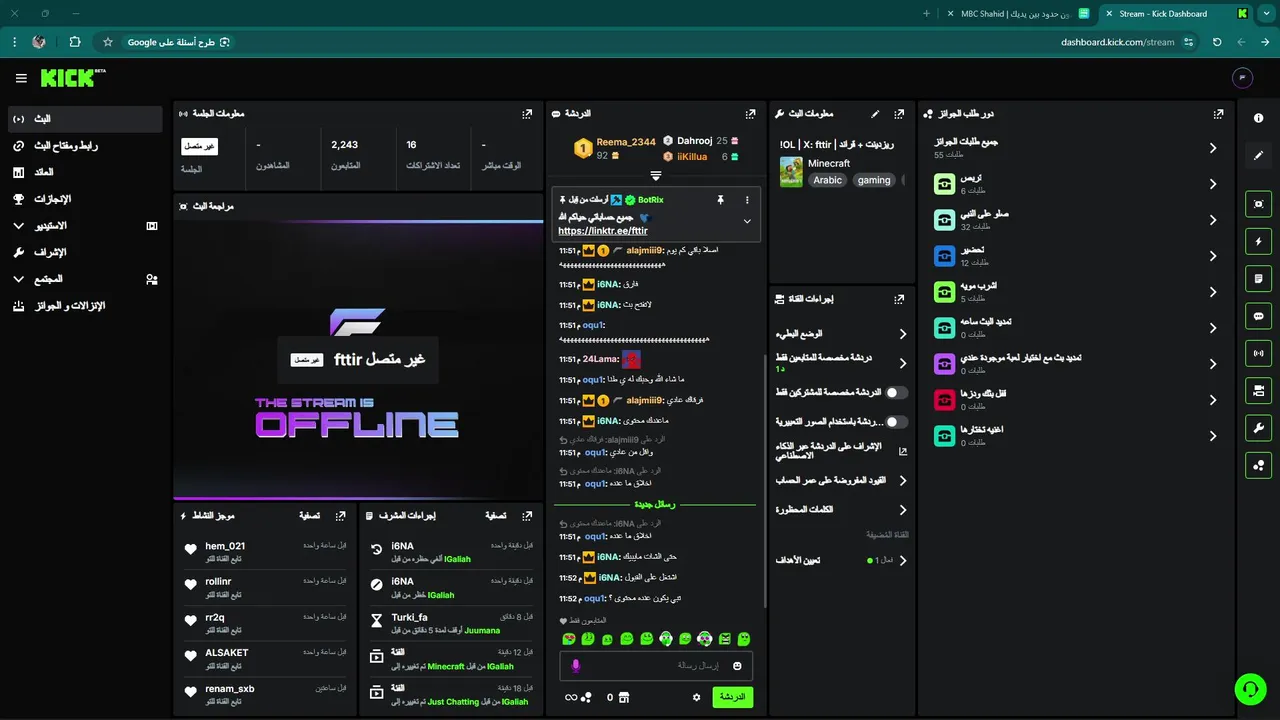This screenshot has height=720, width=1280.
Task: Open the linktr.ee/fttir link
Action: tap(603, 230)
